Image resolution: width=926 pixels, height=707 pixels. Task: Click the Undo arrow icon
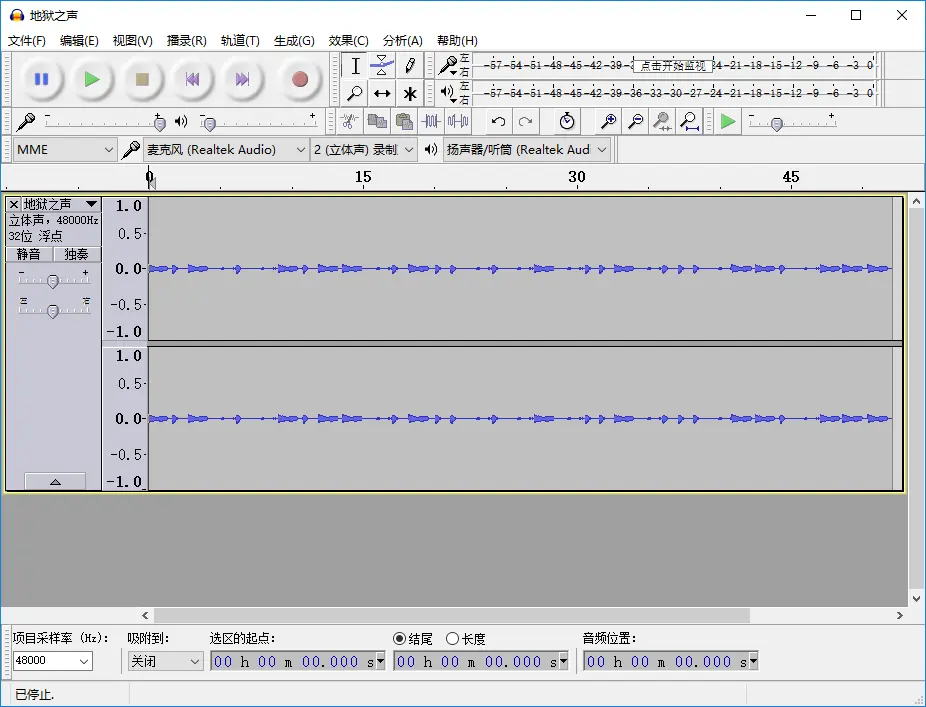pos(498,122)
